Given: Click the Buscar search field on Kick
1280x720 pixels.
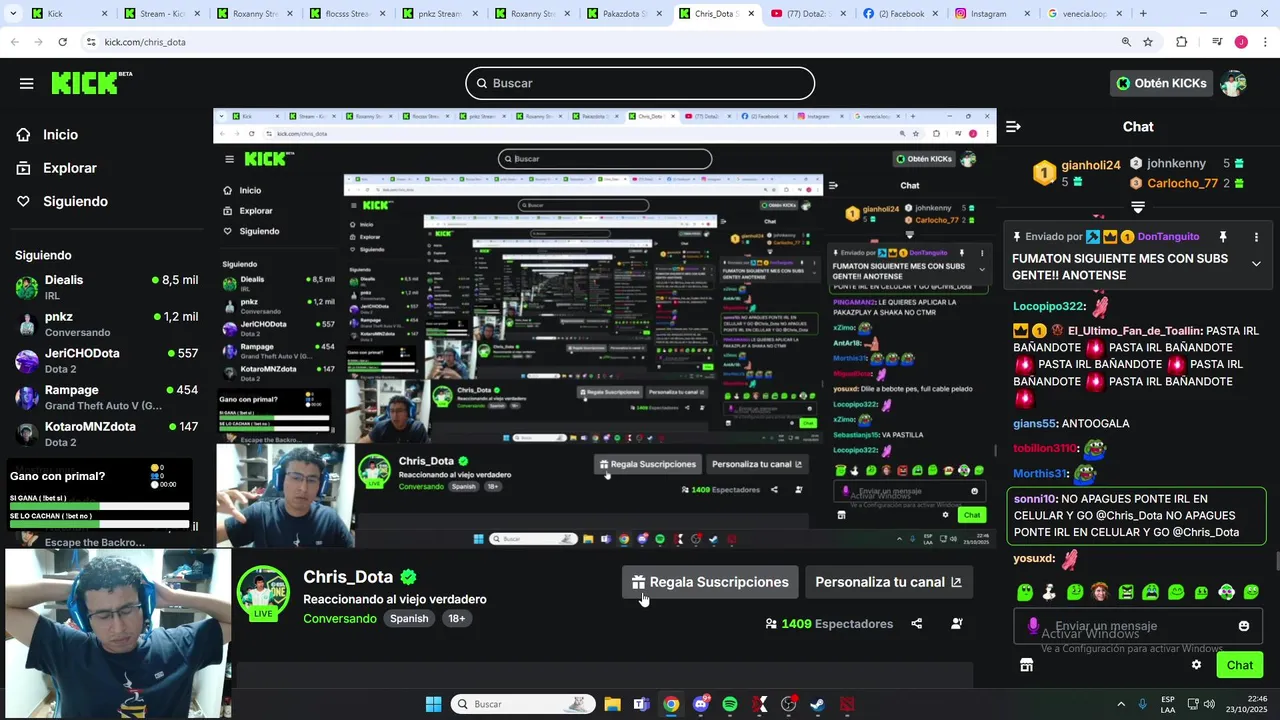Looking at the screenshot, I should pos(640,83).
